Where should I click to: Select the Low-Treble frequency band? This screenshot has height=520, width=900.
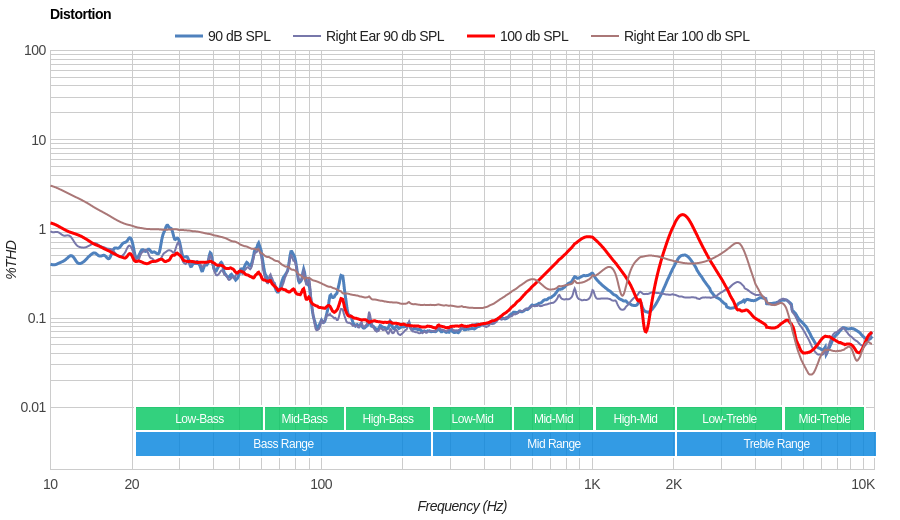[x=729, y=419]
